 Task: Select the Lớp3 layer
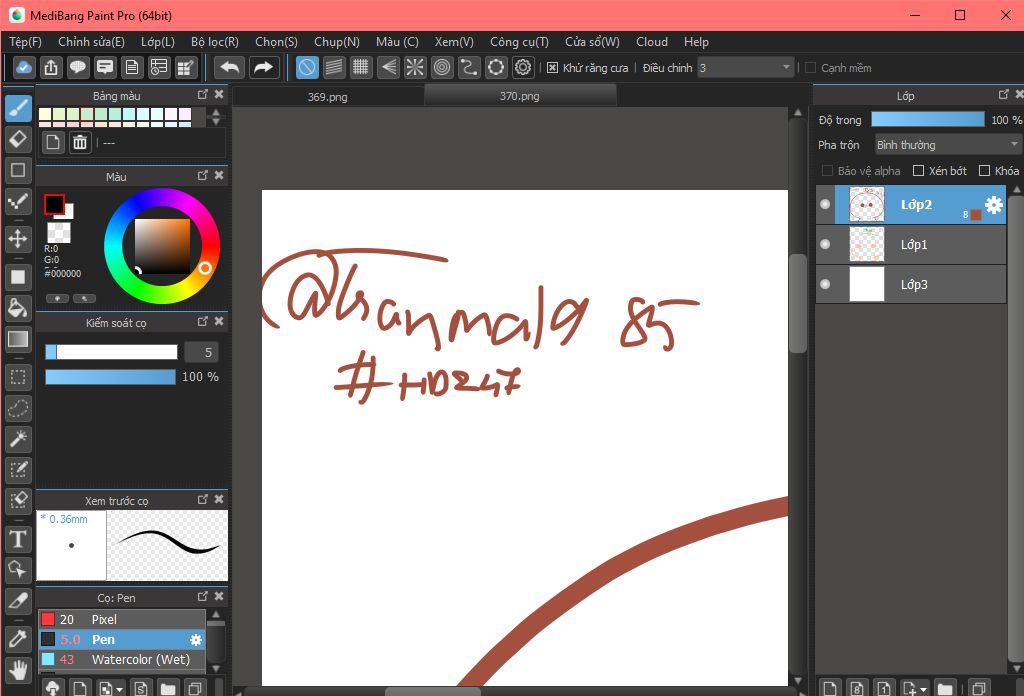(x=911, y=285)
